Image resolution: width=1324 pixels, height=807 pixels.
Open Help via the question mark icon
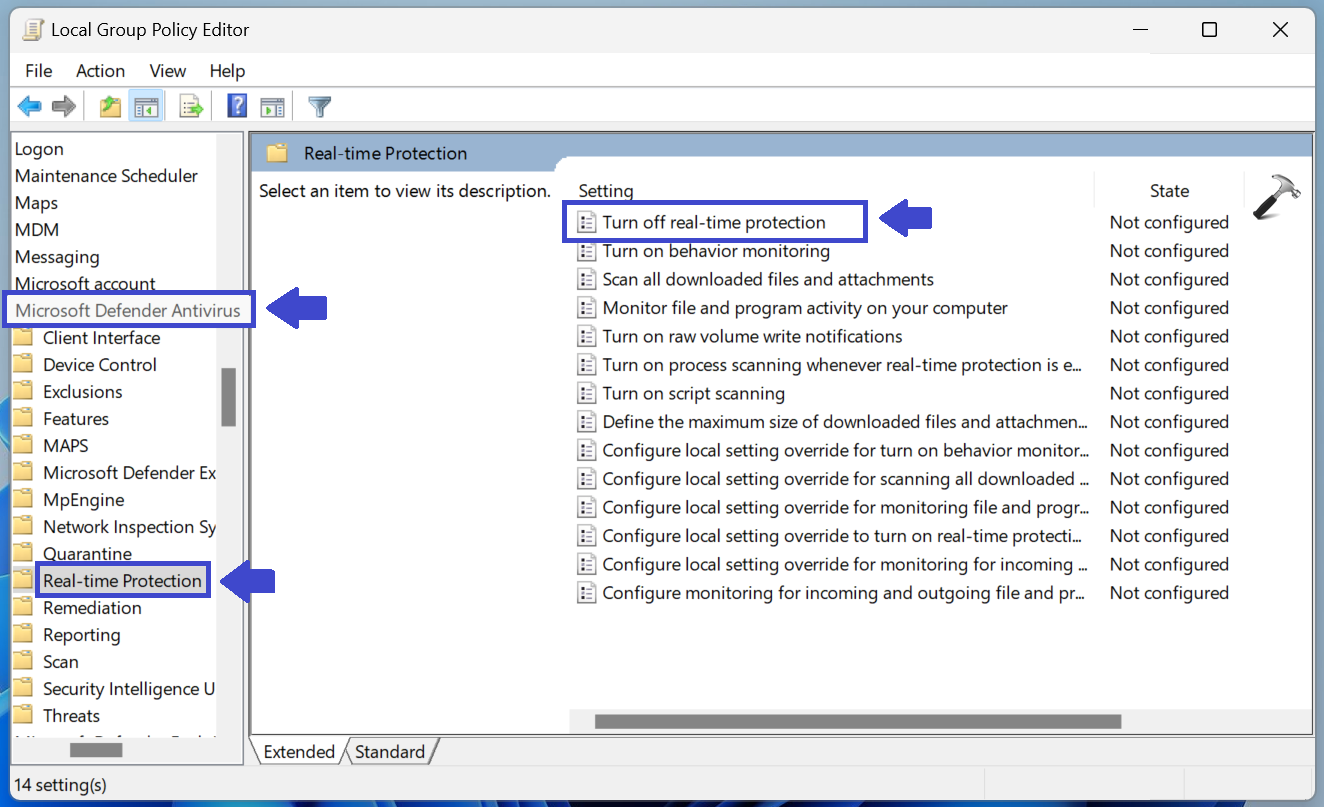[237, 106]
